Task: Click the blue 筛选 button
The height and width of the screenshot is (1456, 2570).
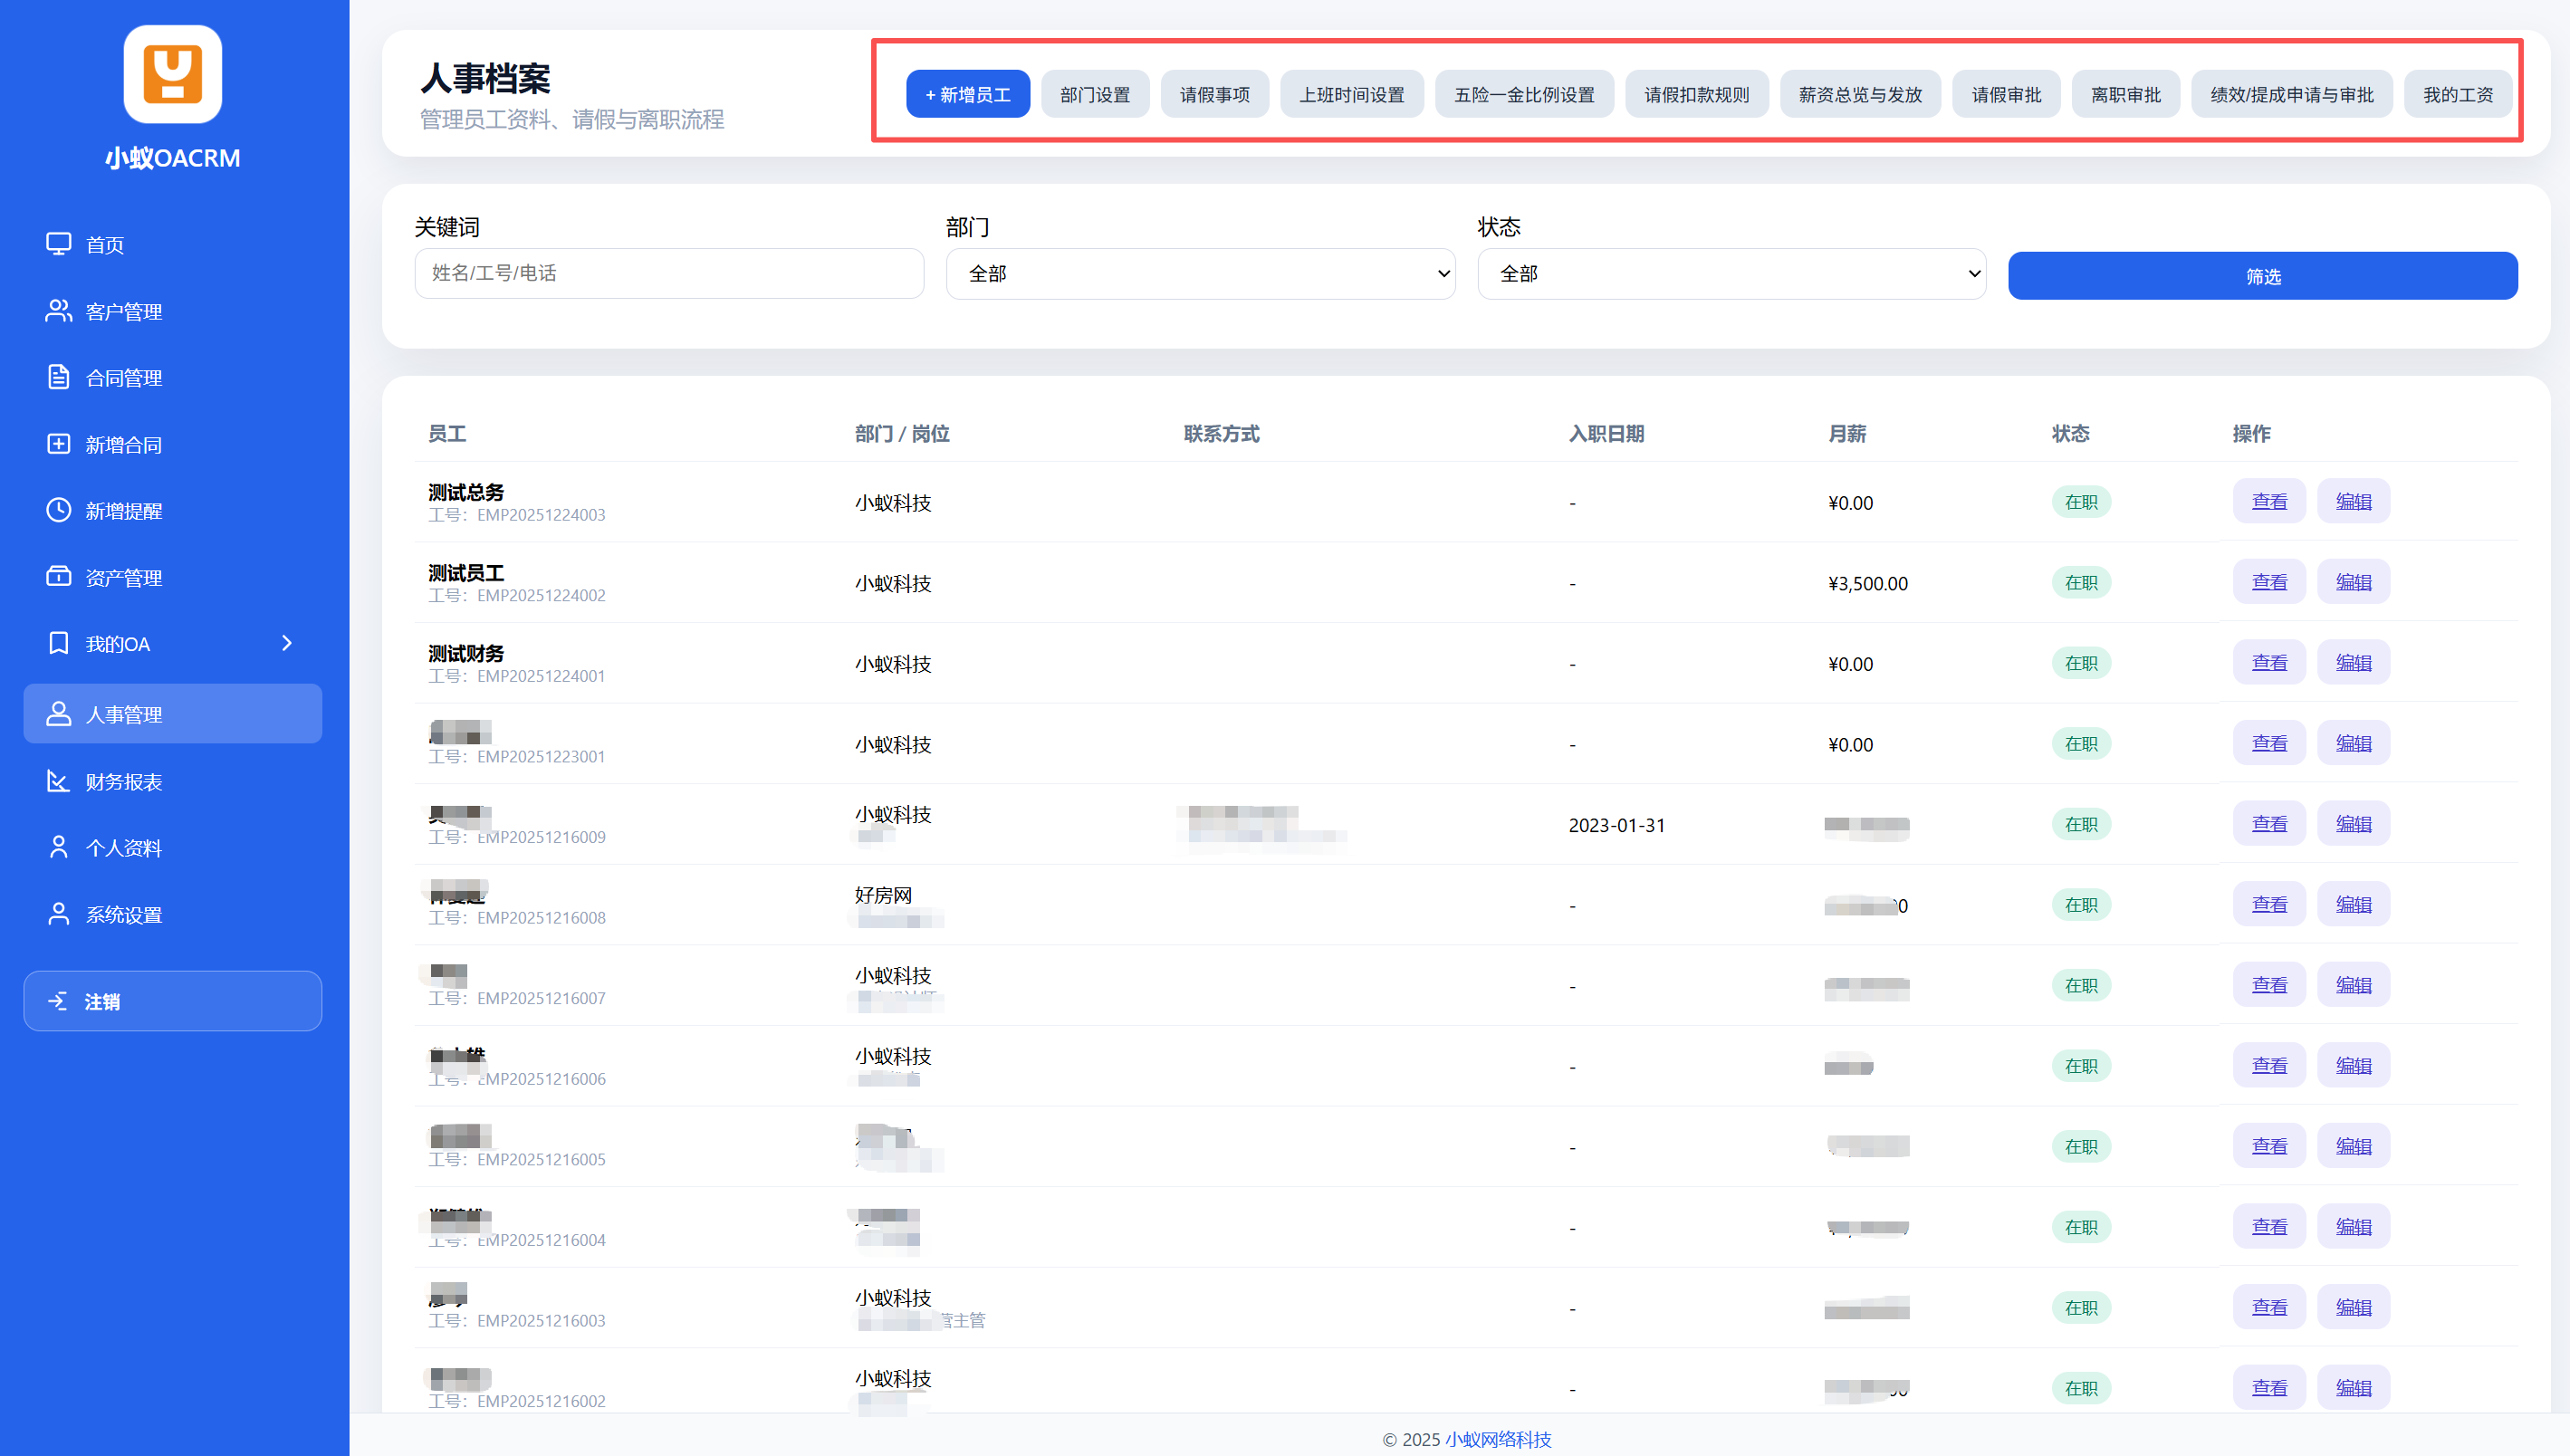Action: [x=2262, y=276]
